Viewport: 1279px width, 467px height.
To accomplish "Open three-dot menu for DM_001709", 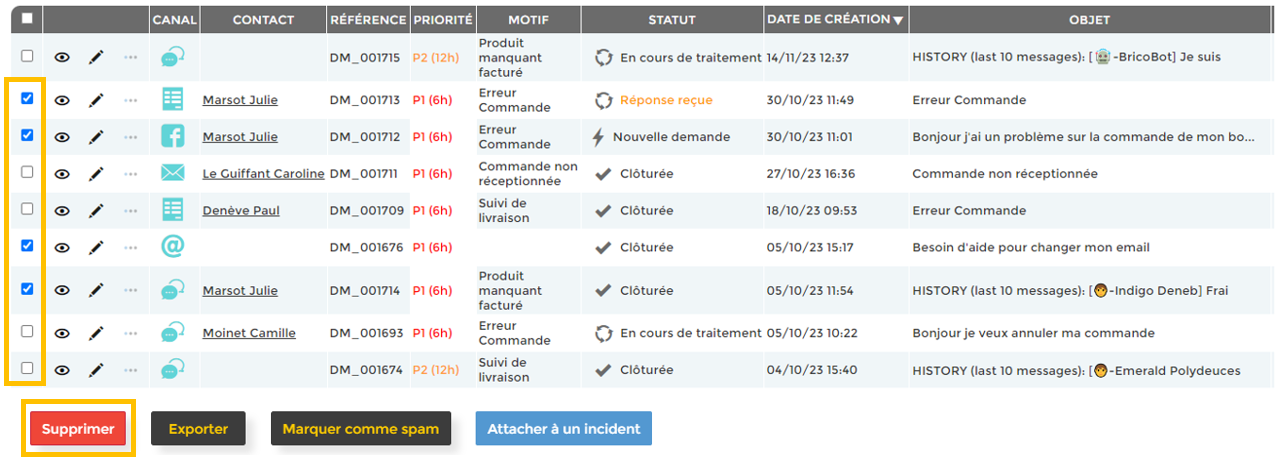I will [x=131, y=211].
